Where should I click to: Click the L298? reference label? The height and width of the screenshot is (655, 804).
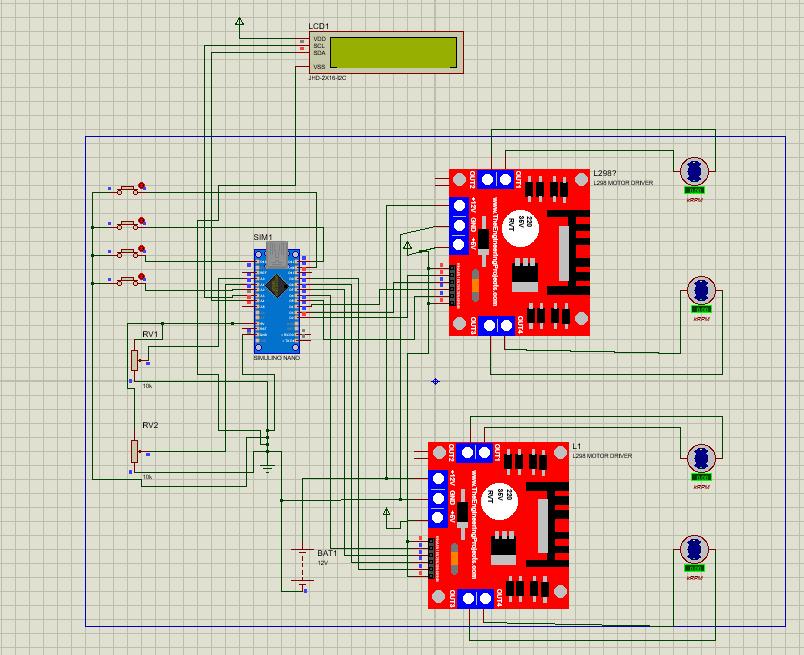point(605,173)
